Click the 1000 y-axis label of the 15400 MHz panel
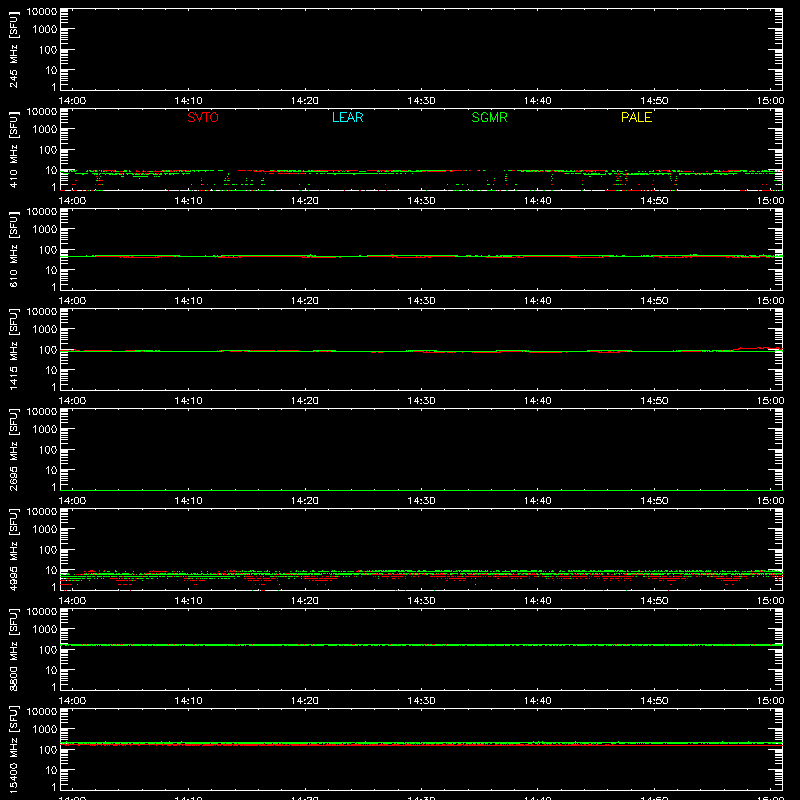The image size is (800, 800). (x=45, y=730)
